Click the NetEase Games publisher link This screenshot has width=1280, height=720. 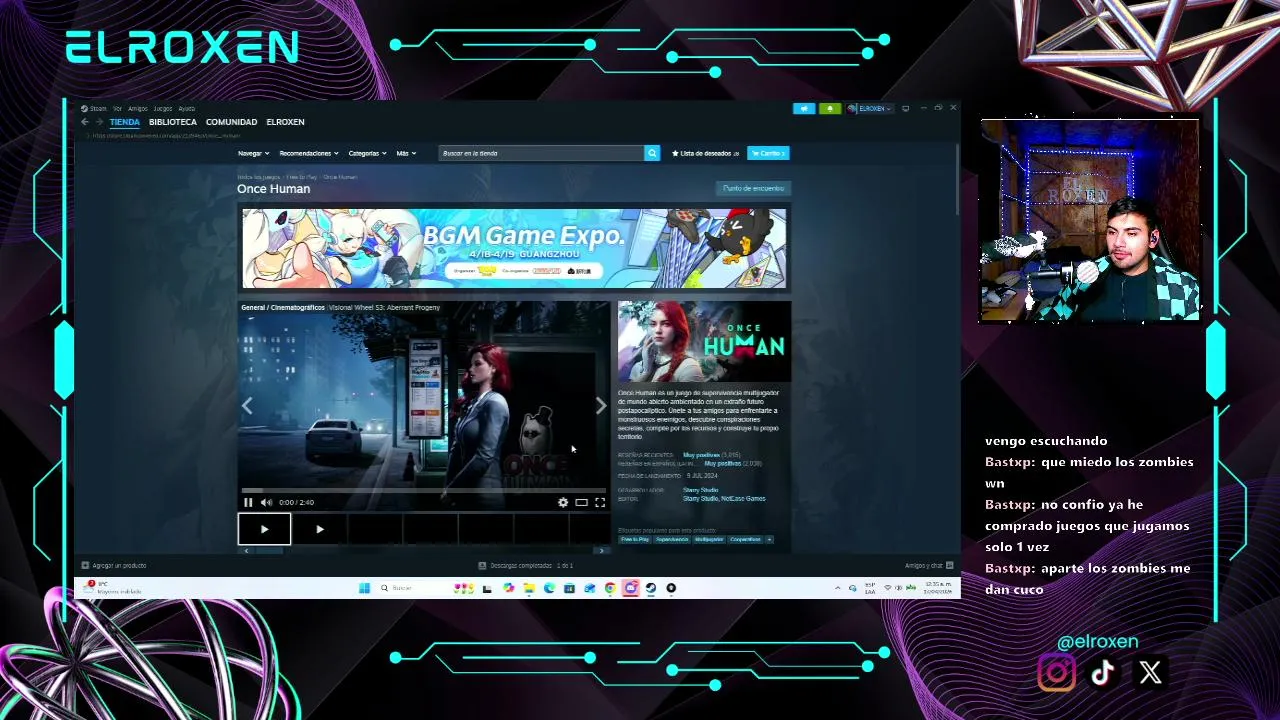743,498
